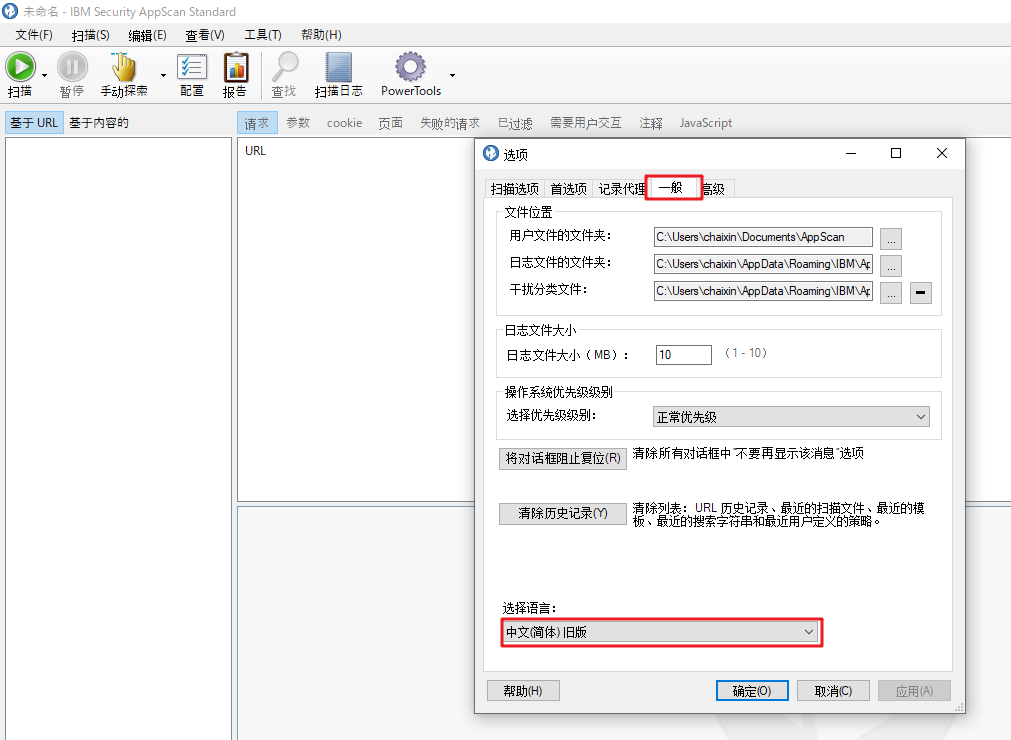Switch to 扫描选项 tab in options dialog

pos(515,189)
